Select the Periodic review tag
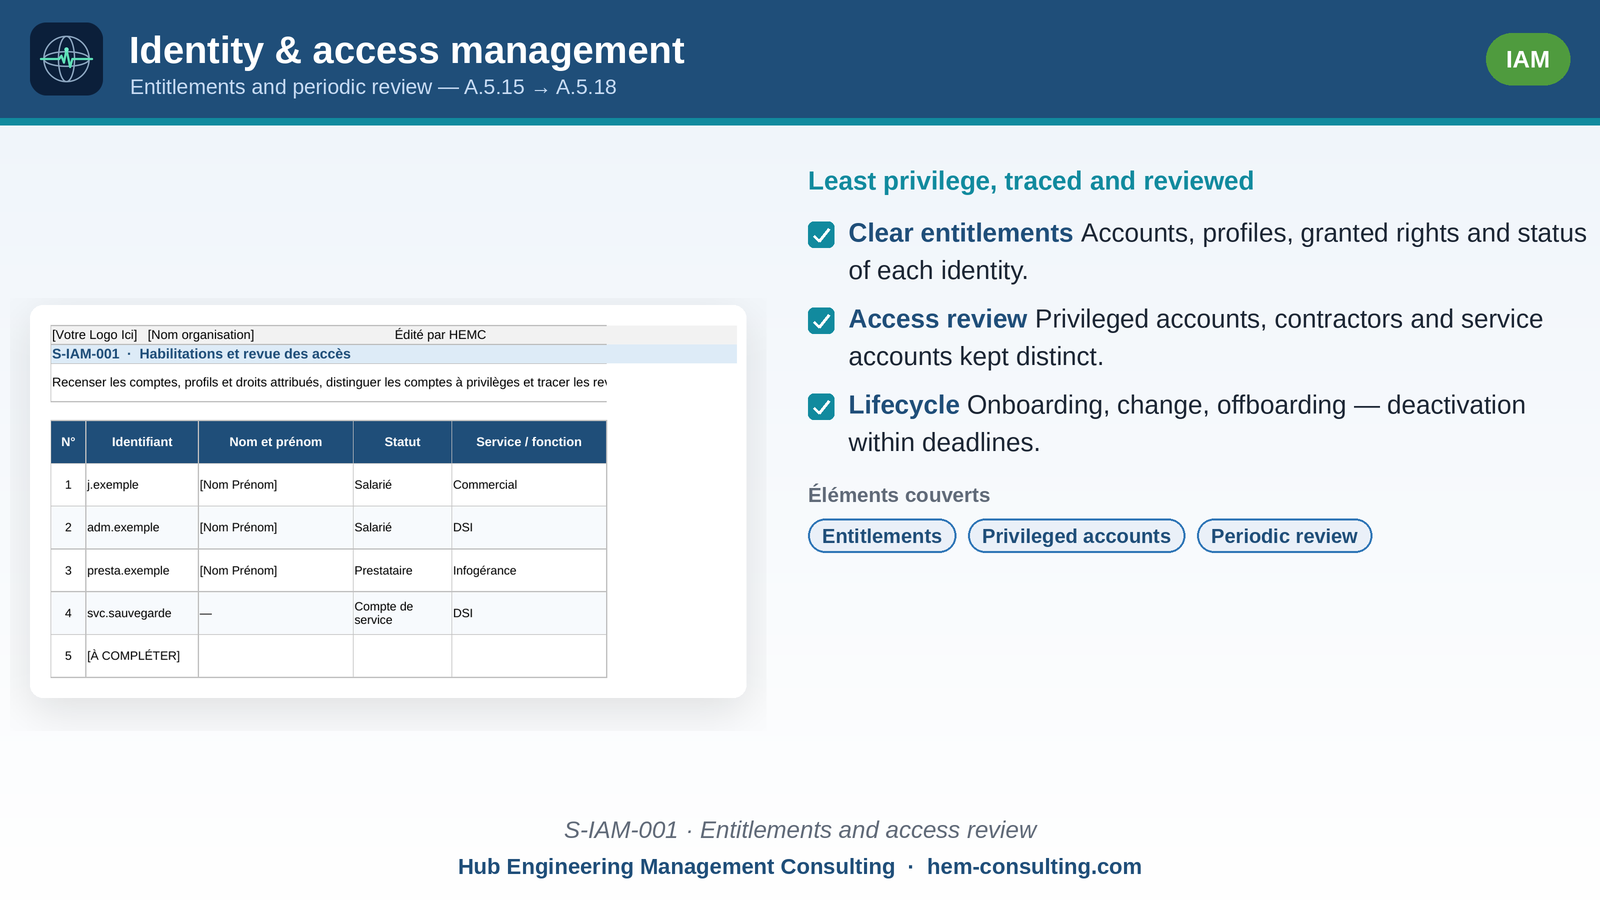 click(x=1284, y=536)
